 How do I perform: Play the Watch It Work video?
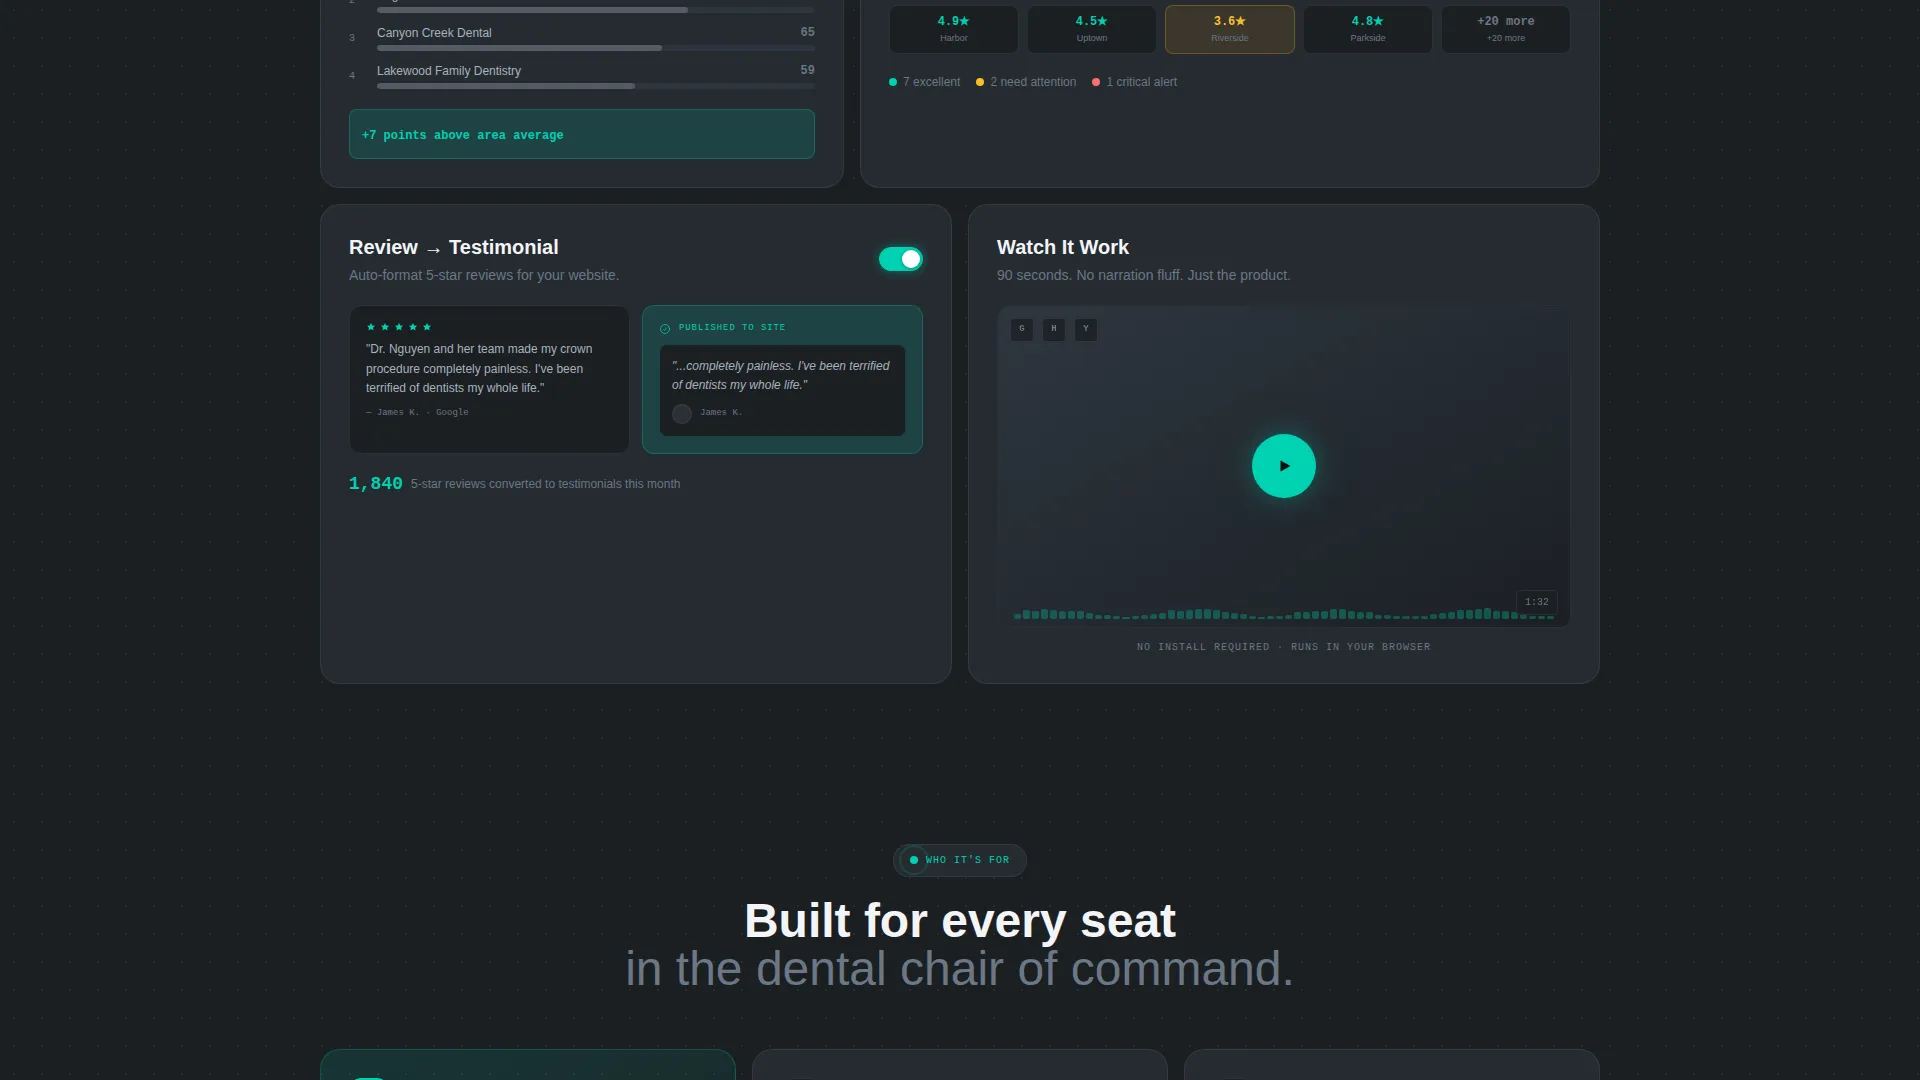point(1284,466)
